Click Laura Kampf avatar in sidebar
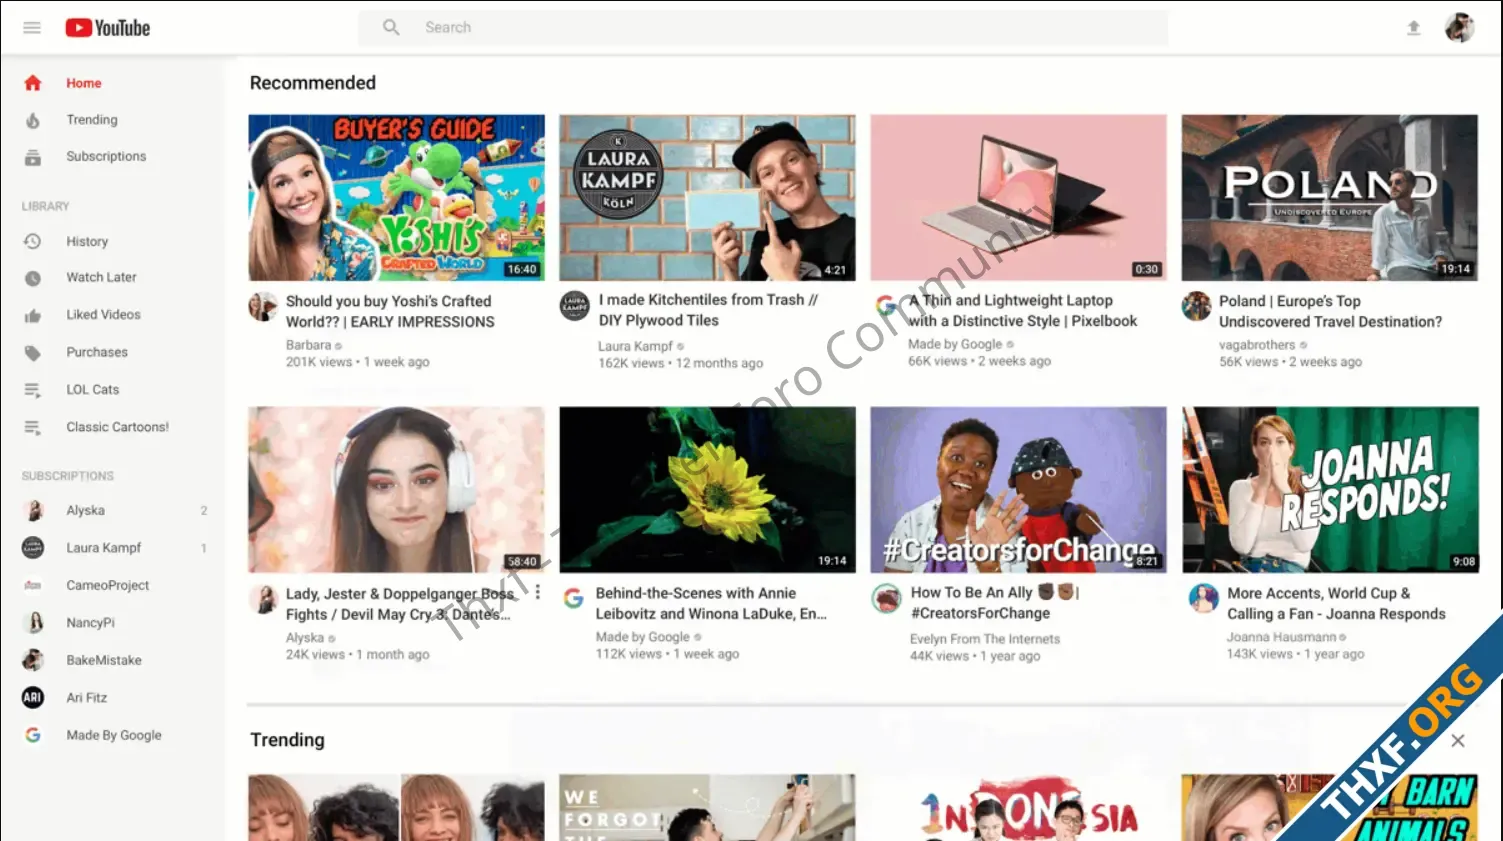 pyautogui.click(x=33, y=548)
